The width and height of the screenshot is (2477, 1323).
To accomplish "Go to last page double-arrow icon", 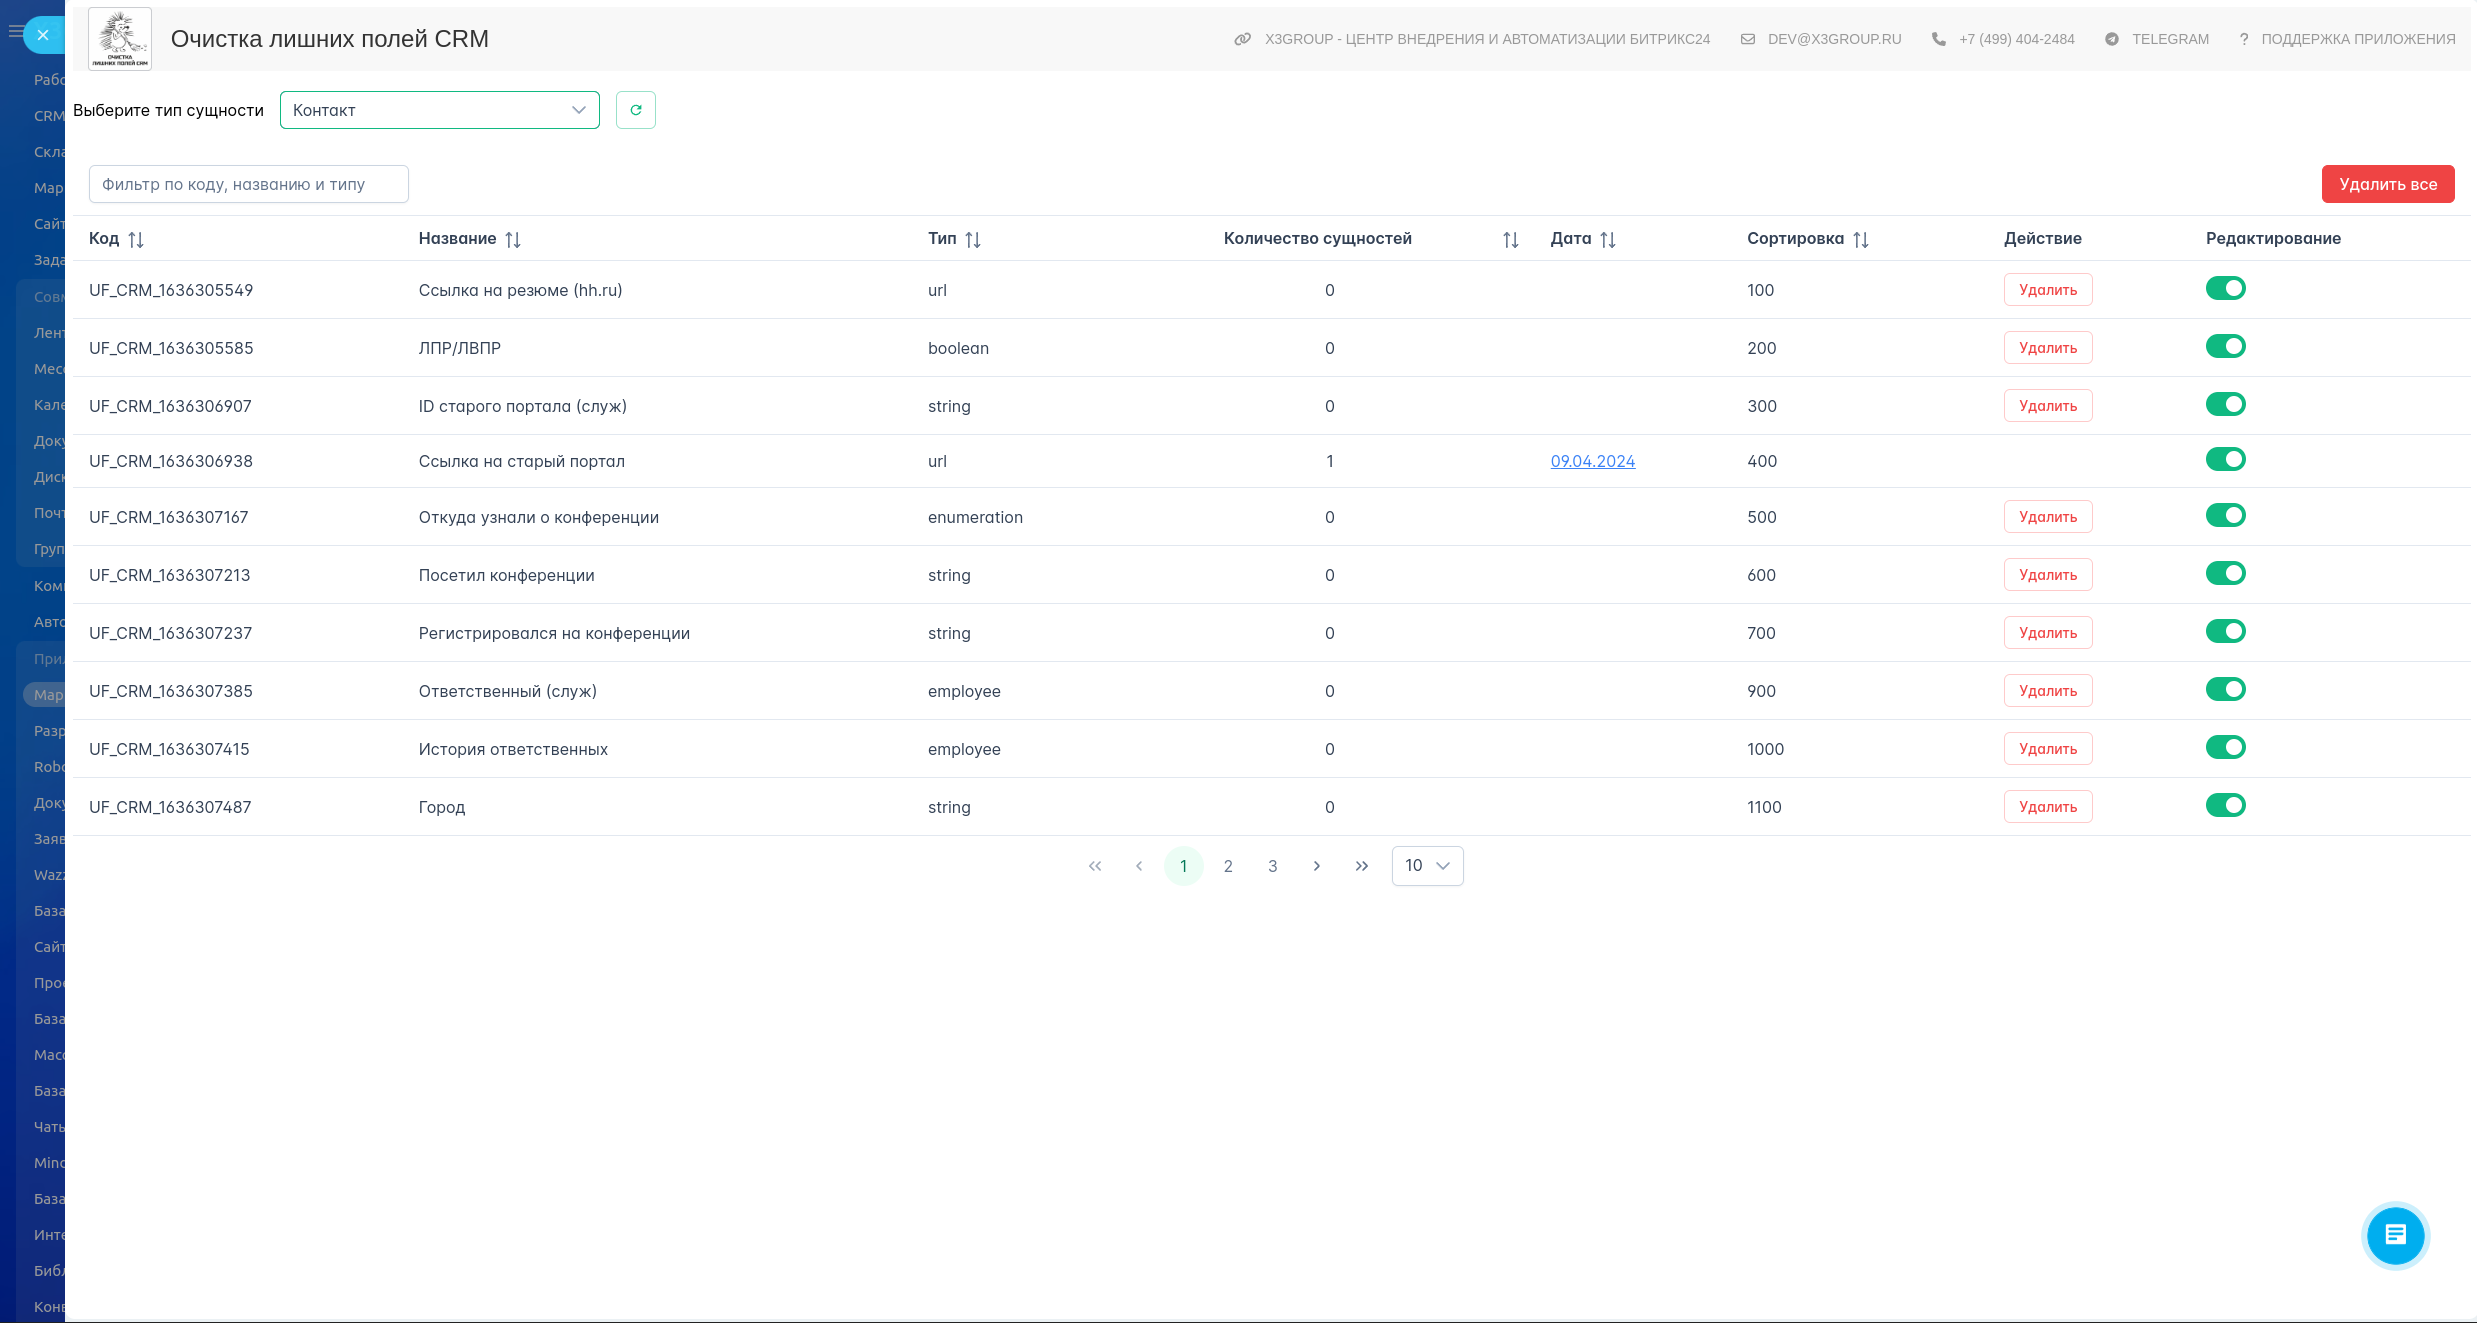I will 1361,866.
